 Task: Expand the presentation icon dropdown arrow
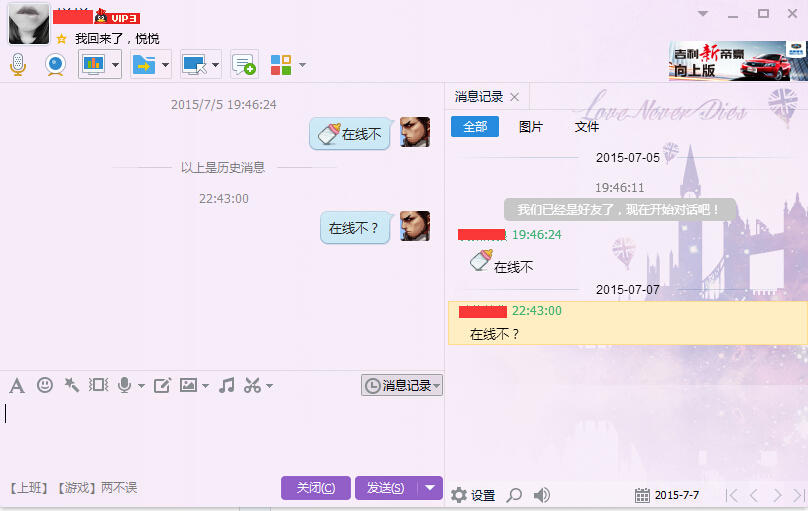[115, 65]
